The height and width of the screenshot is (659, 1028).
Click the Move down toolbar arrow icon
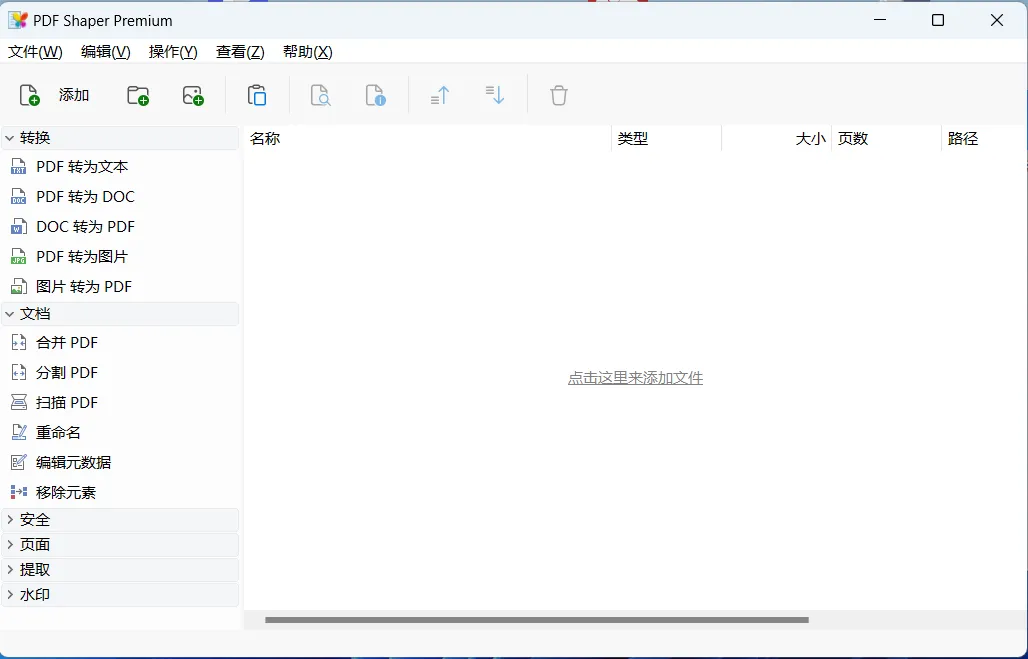pos(494,95)
